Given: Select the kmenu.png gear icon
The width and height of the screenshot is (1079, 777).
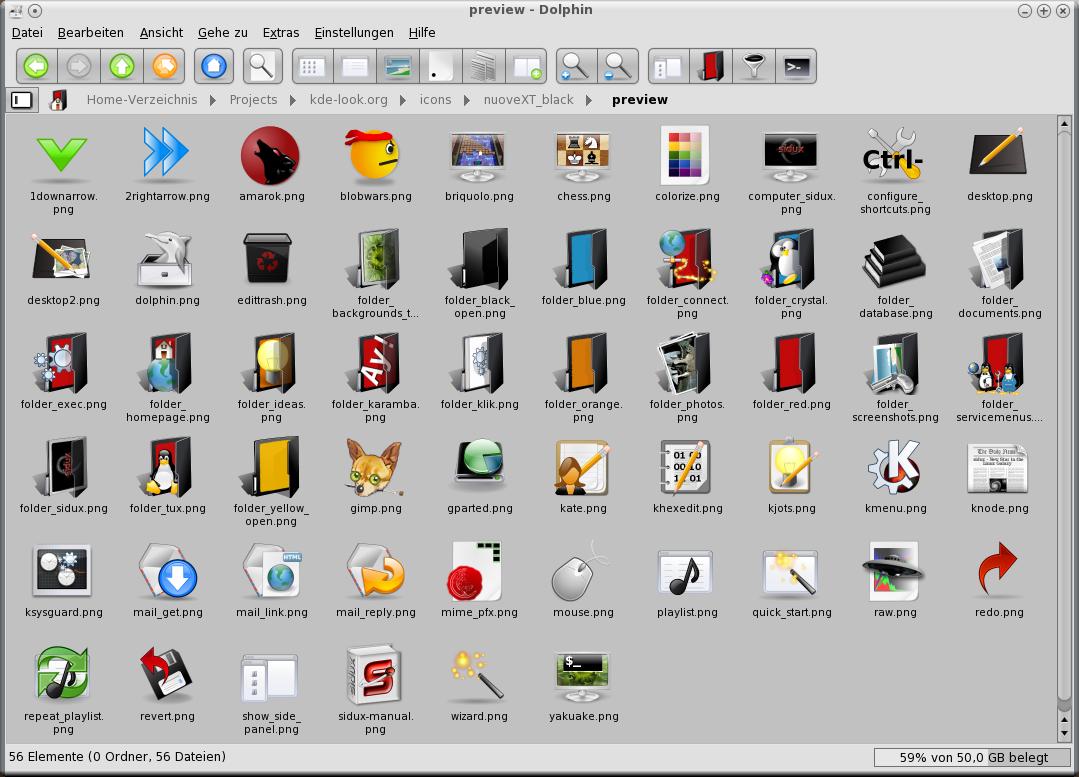Looking at the screenshot, I should [895, 467].
